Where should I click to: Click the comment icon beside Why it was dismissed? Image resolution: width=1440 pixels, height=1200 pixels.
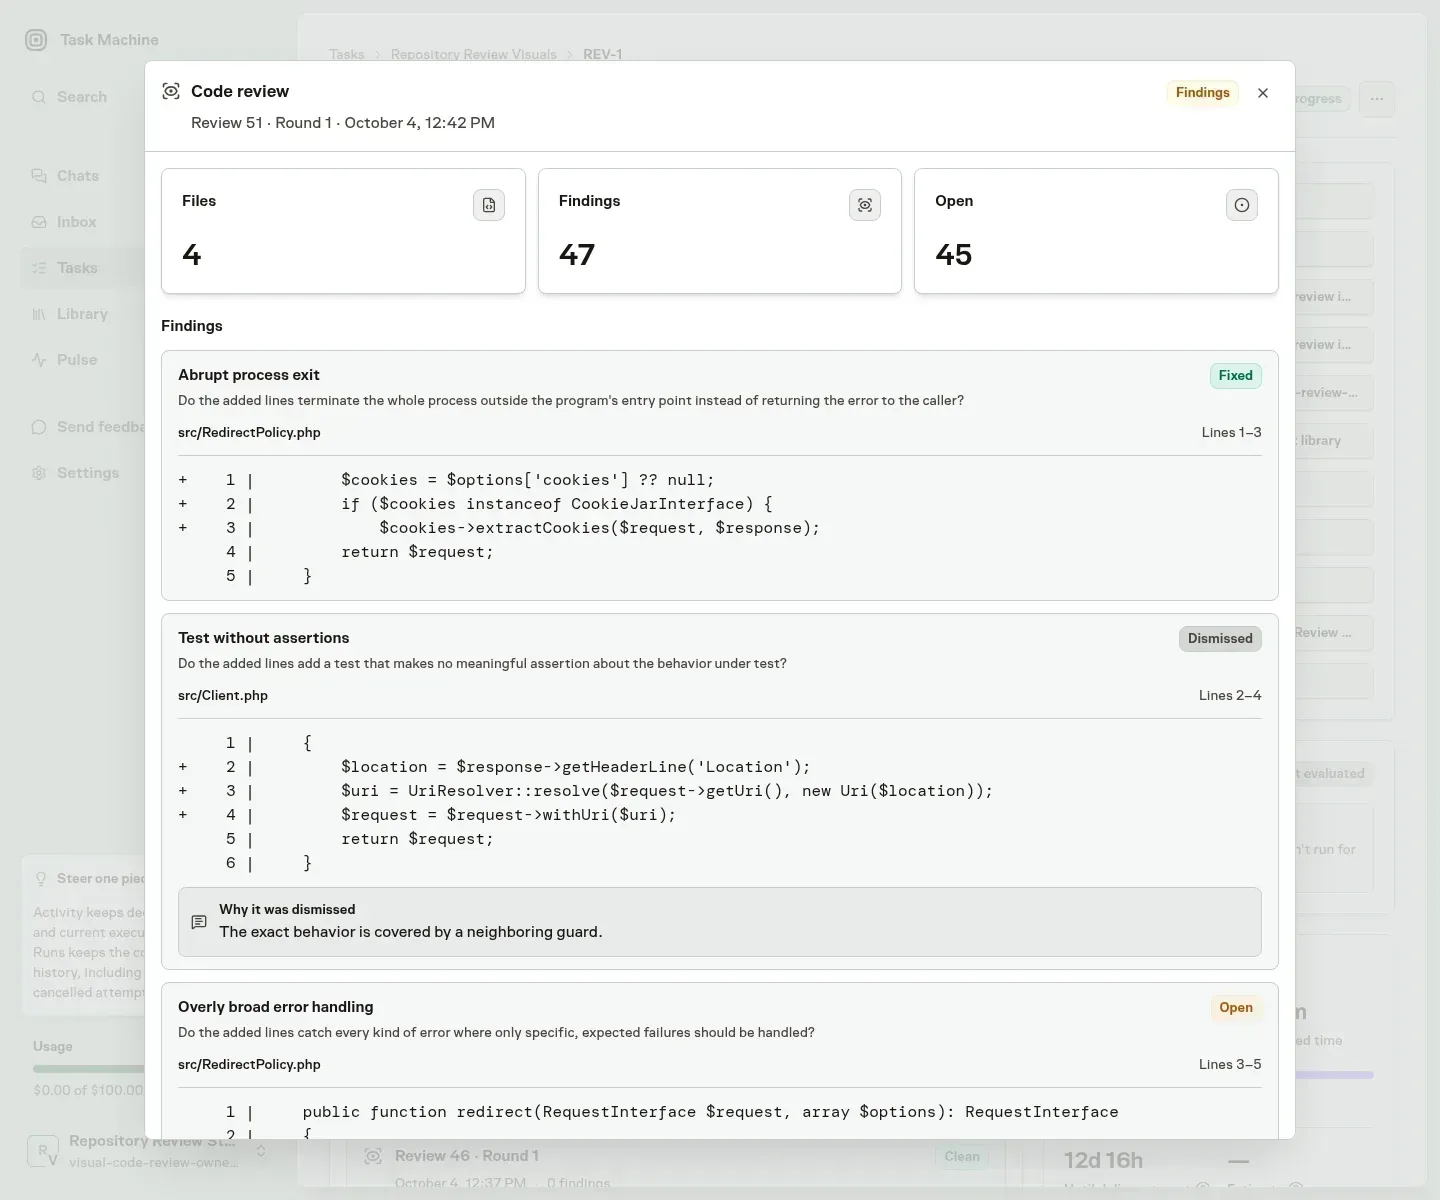[x=199, y=922]
